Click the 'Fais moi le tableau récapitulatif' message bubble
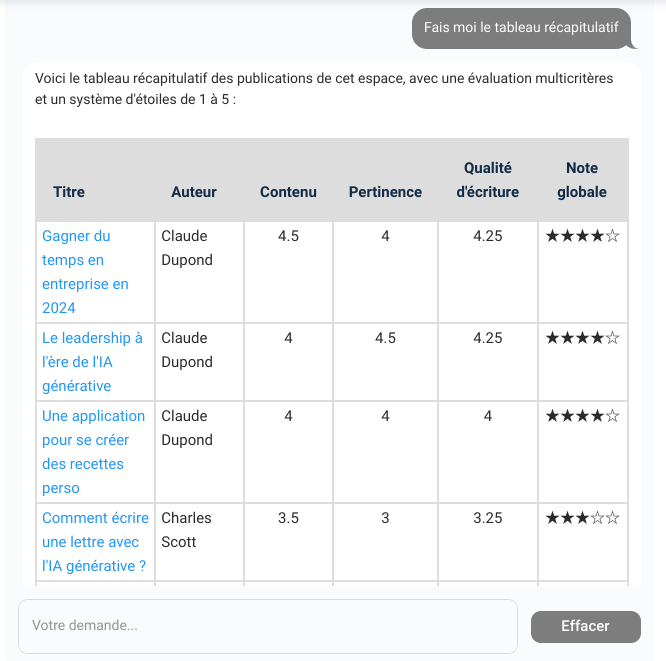 521,28
